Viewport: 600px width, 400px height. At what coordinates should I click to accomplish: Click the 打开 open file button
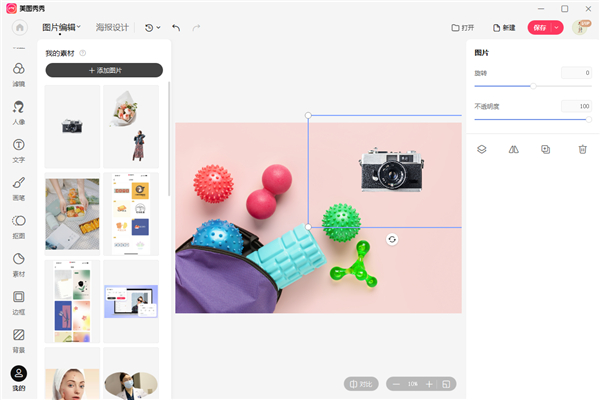click(x=462, y=27)
